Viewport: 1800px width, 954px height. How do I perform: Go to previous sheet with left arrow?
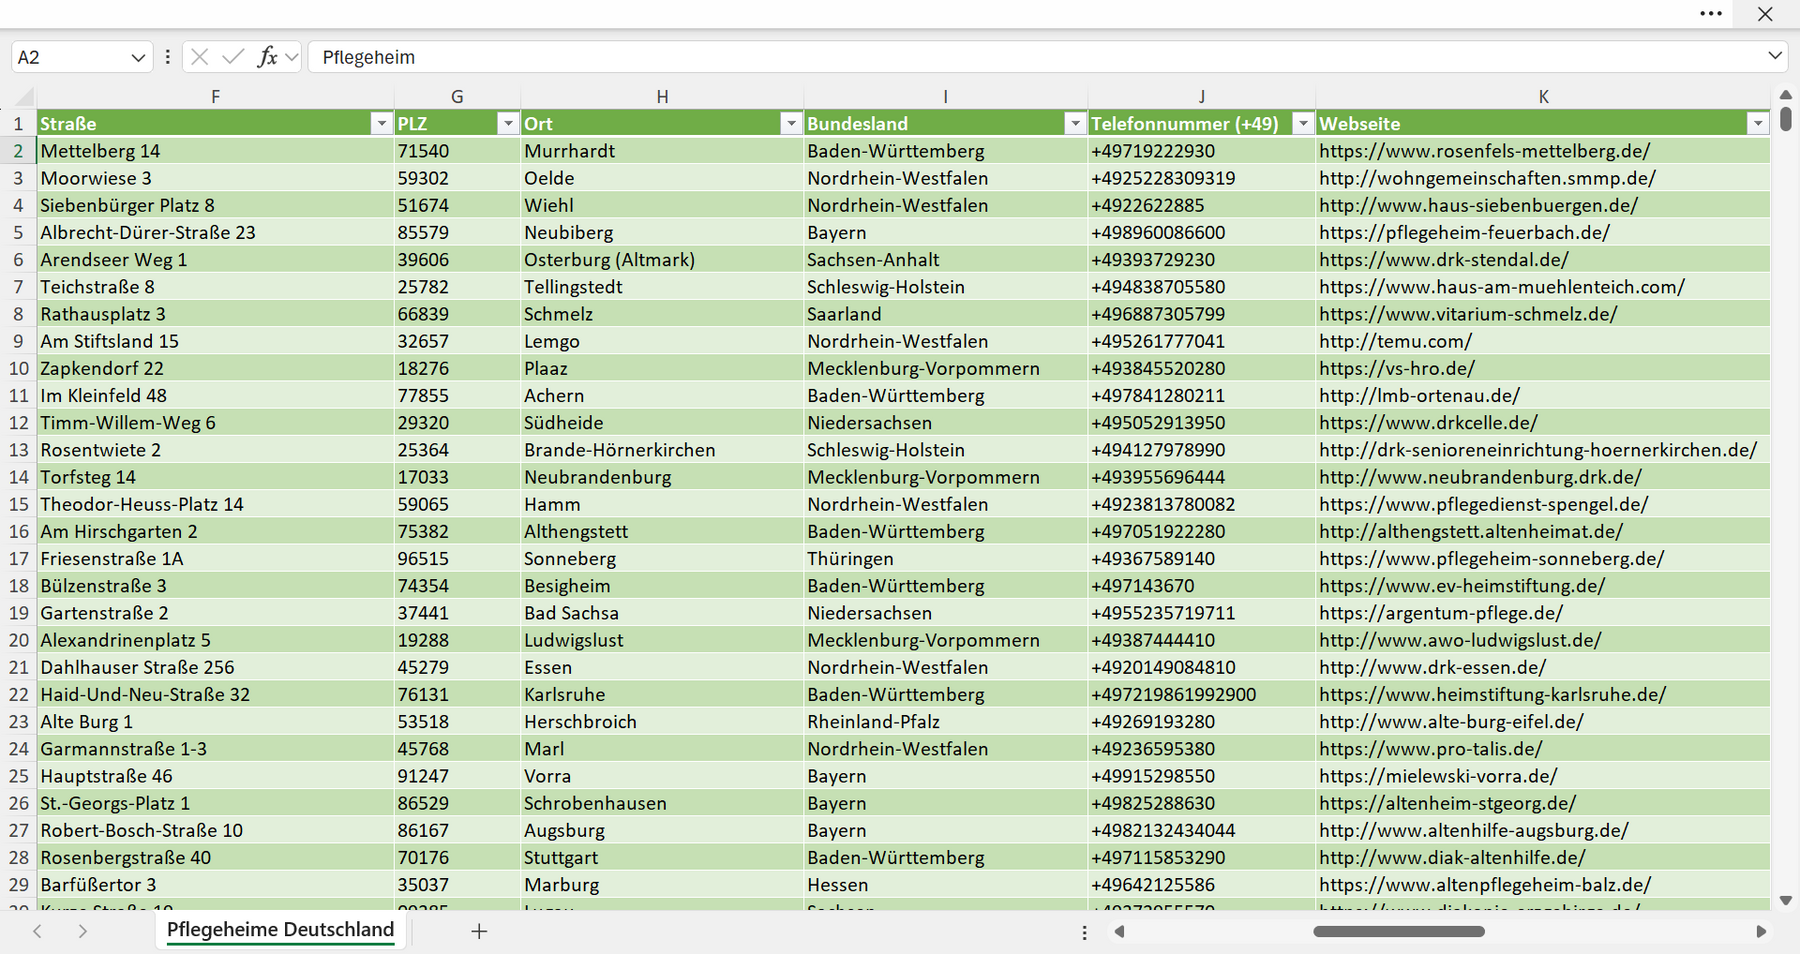click(37, 931)
